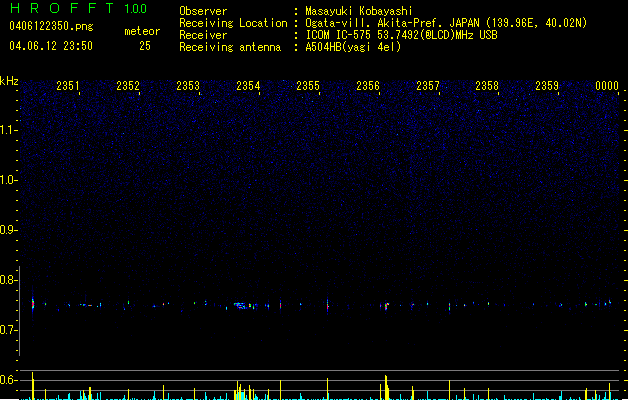Click the Receiving antenna label
Image resolution: width=629 pixels, height=400 pixels.
pyautogui.click(x=230, y=47)
